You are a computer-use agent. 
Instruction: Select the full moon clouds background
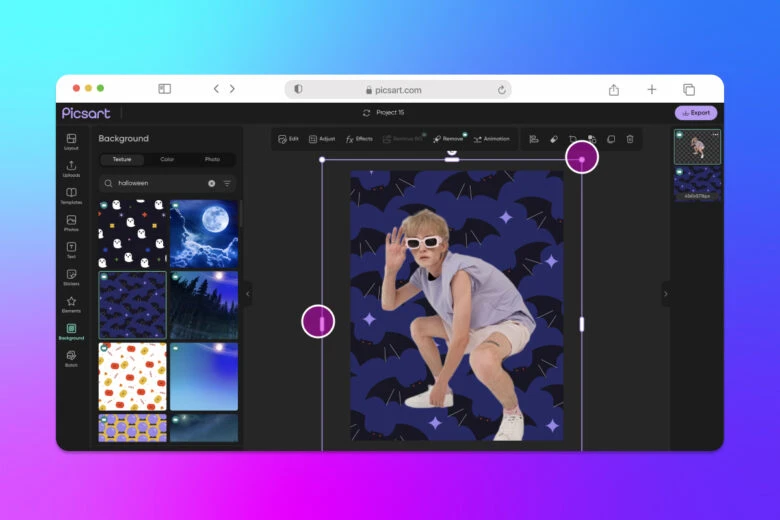coord(204,233)
